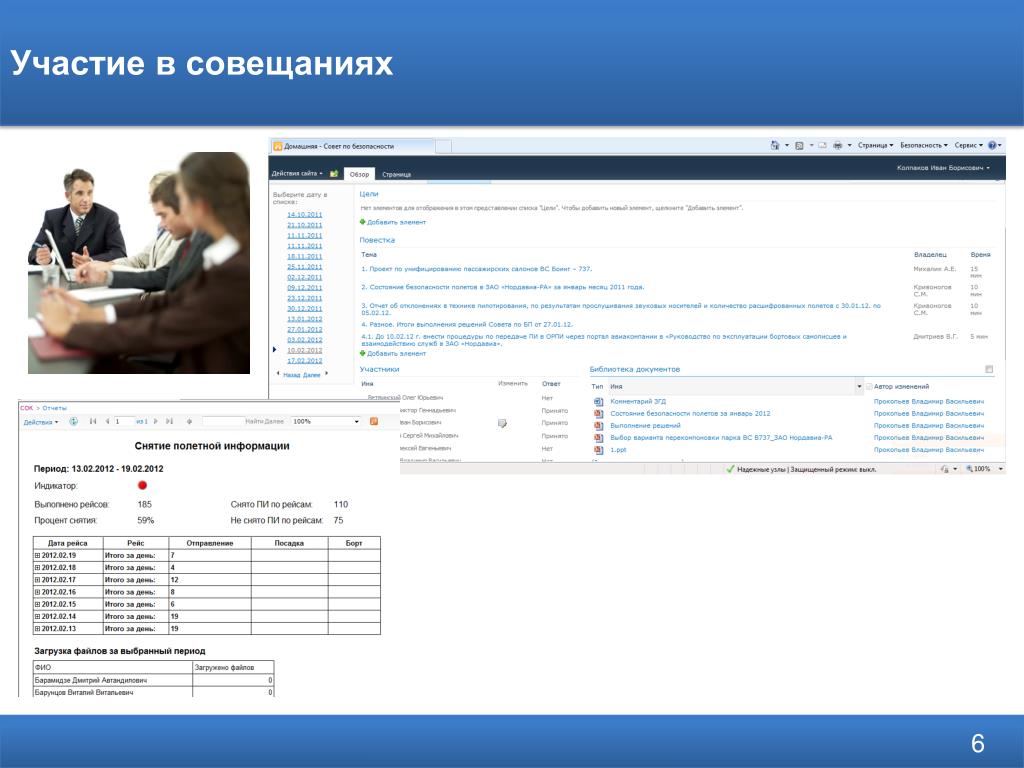Open the 10.02.2012 meeting date link
The height and width of the screenshot is (768, 1024).
pos(304,351)
